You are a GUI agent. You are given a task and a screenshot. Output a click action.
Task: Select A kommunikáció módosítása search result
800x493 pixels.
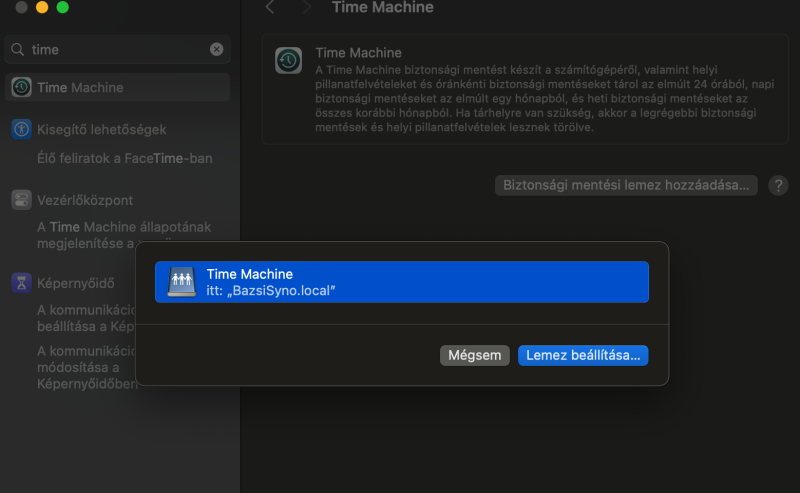coord(86,367)
